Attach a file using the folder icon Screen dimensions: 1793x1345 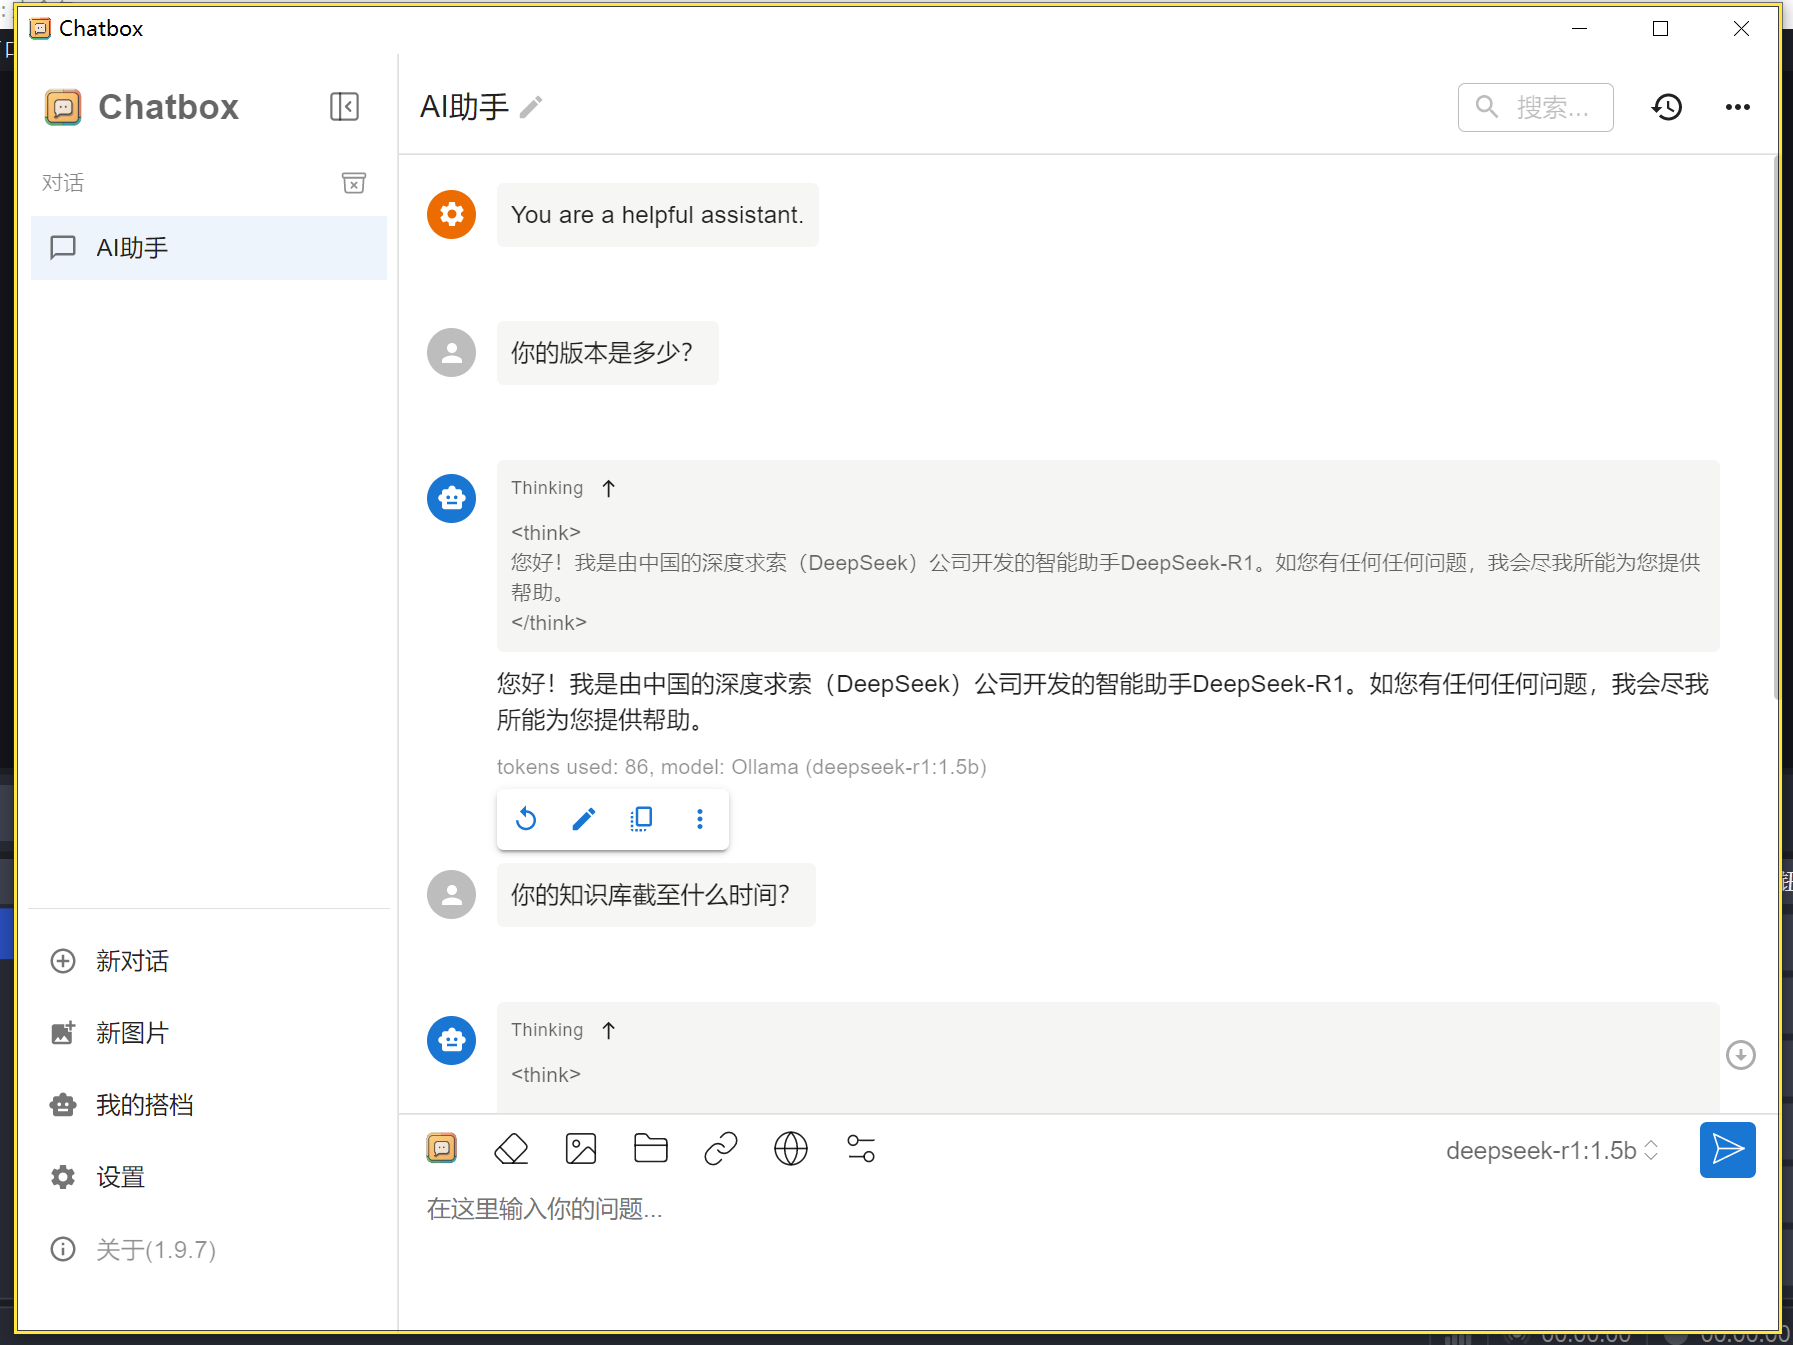[x=651, y=1149]
